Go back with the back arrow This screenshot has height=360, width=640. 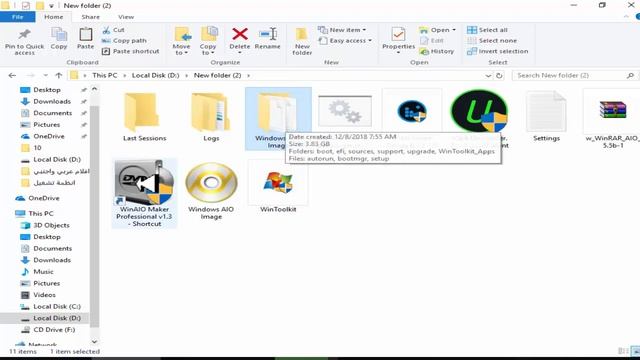(12, 76)
